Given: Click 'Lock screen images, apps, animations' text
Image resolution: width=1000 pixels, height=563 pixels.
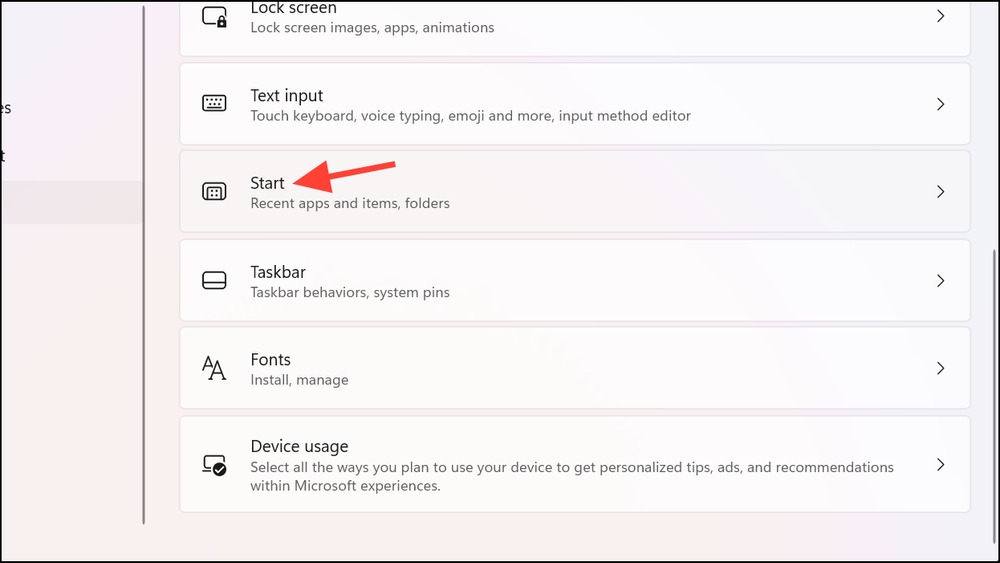Looking at the screenshot, I should [372, 28].
